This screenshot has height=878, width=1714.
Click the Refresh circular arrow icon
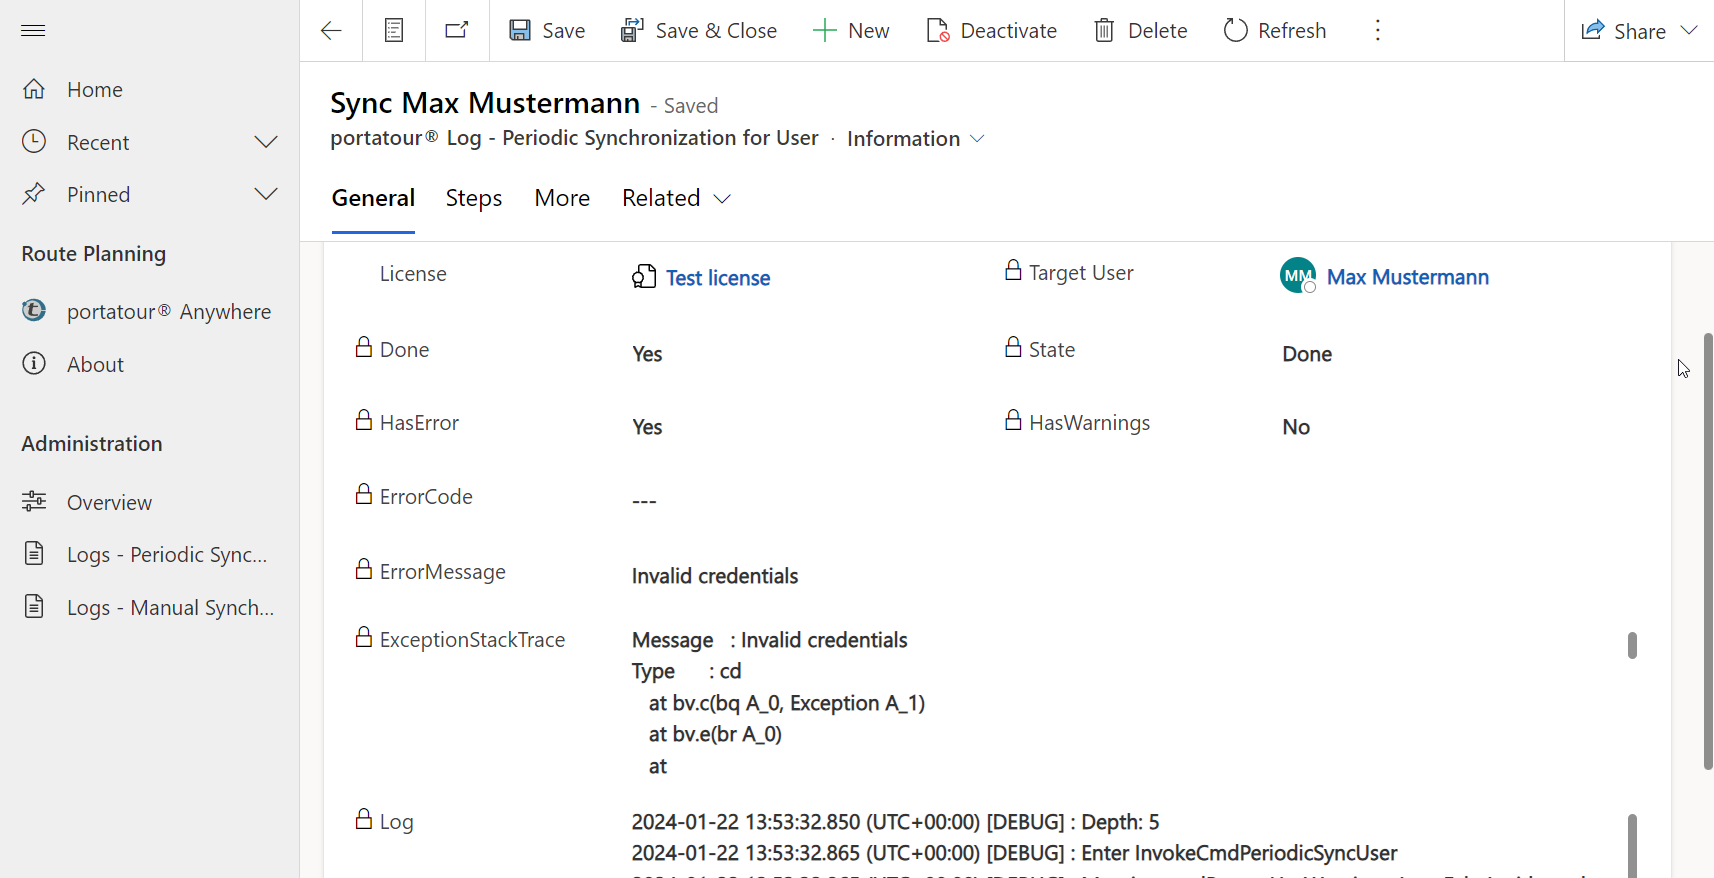[x=1236, y=31]
